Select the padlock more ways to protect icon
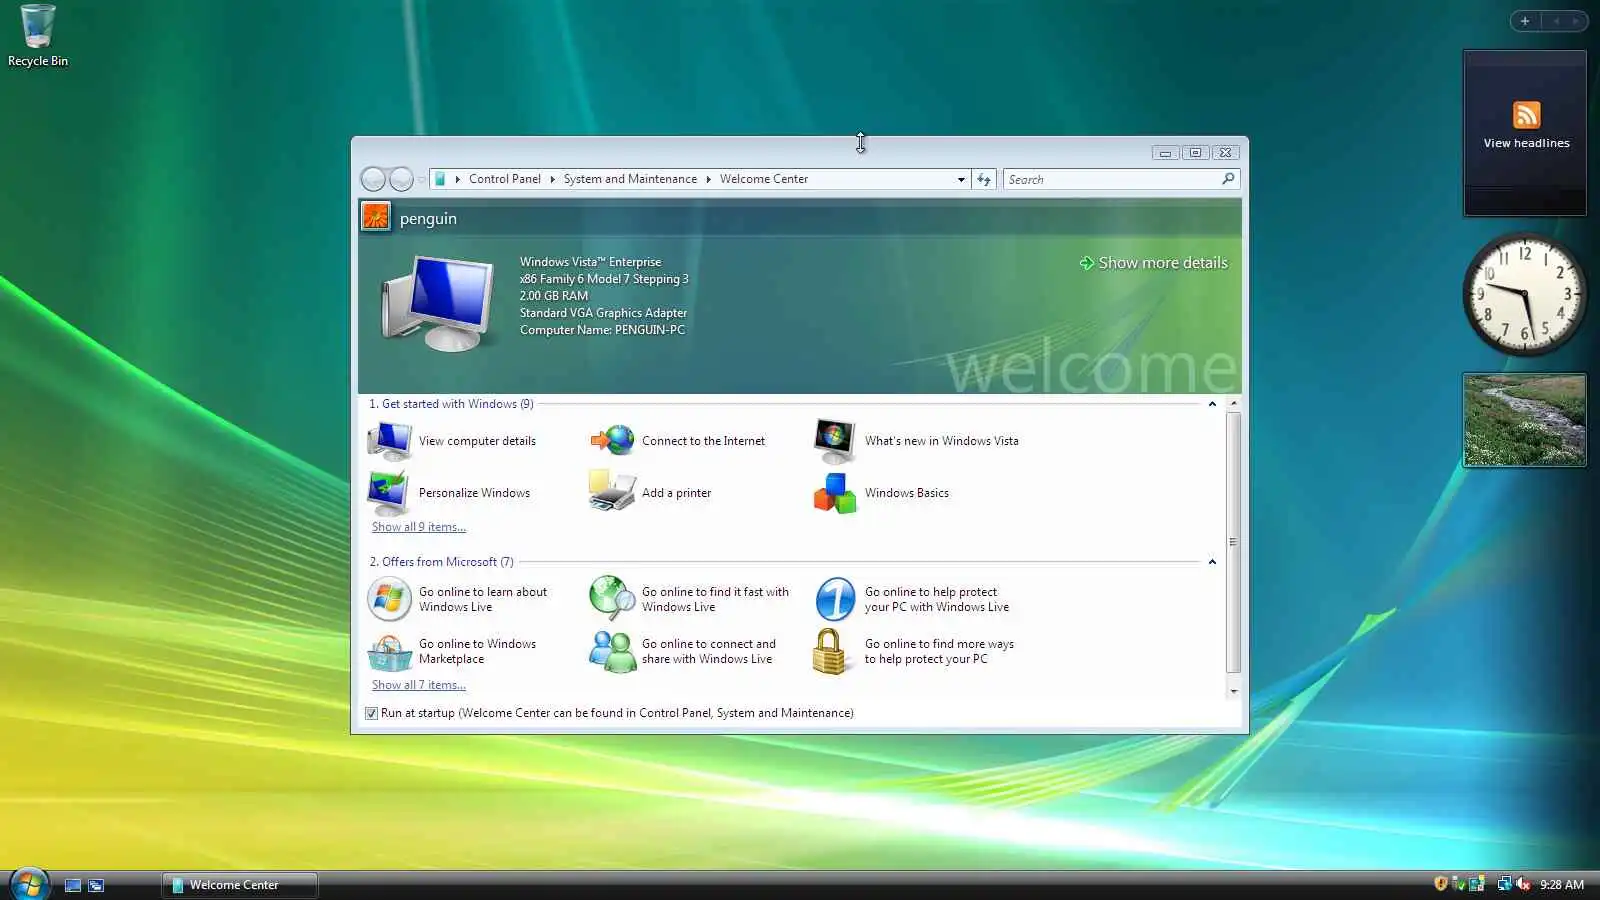The height and width of the screenshot is (900, 1600). point(830,652)
